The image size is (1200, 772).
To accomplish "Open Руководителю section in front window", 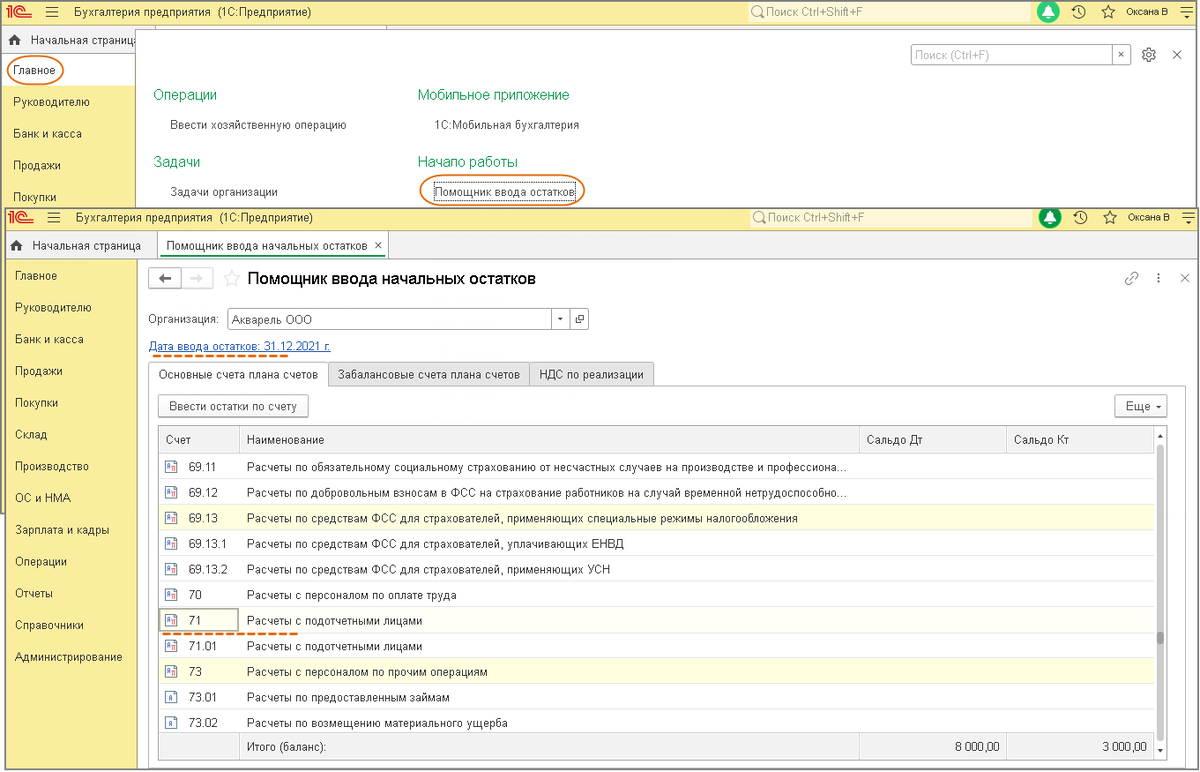I will pos(53,308).
